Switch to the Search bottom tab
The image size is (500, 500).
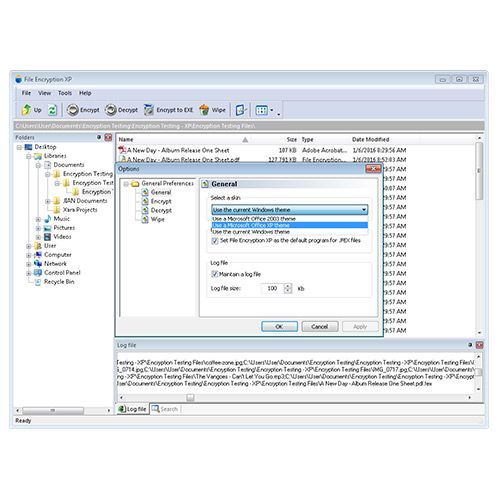165,409
